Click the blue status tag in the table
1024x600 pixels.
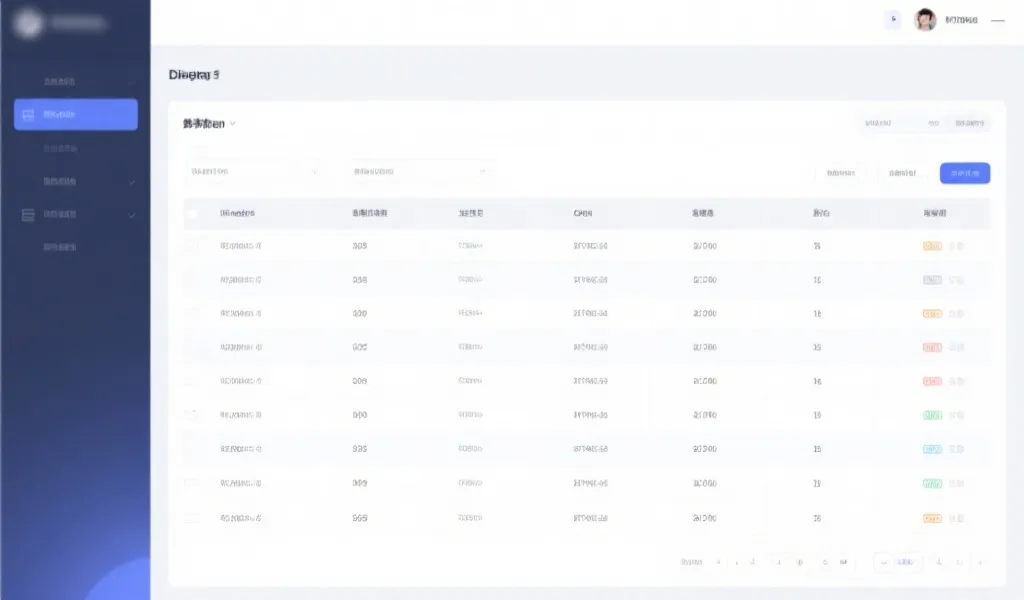point(932,450)
